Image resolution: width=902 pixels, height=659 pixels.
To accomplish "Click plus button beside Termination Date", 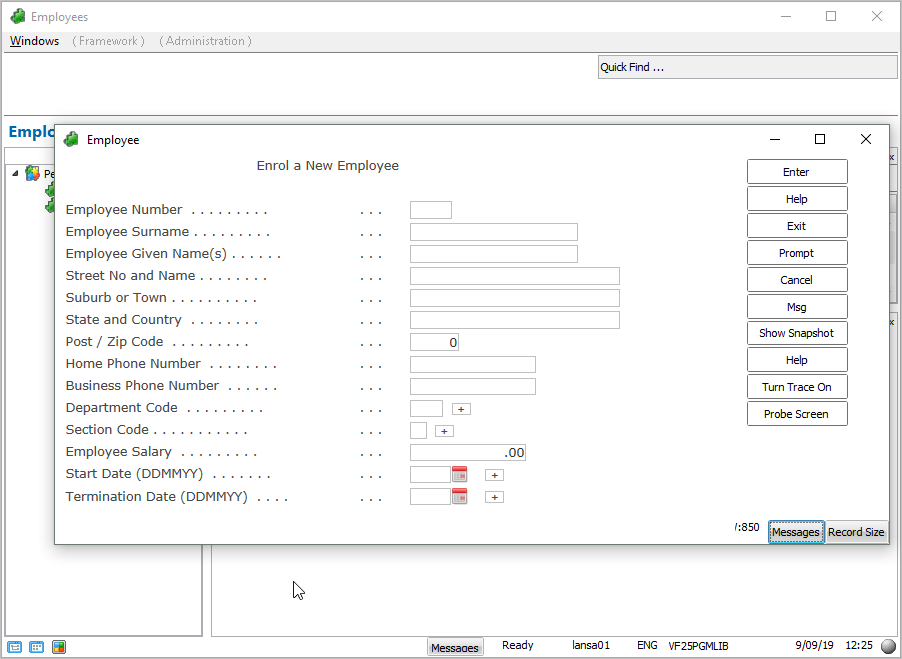I will [494, 497].
